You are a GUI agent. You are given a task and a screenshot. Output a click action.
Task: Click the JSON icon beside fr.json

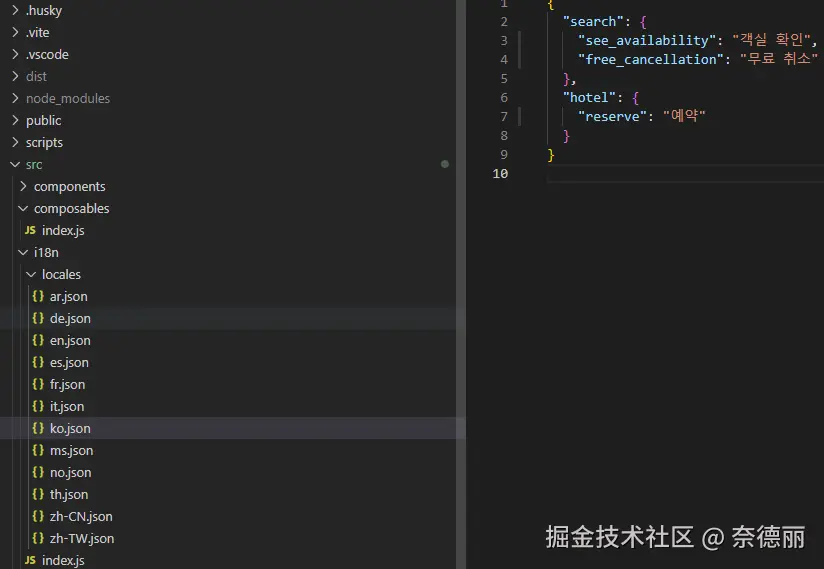coord(38,384)
